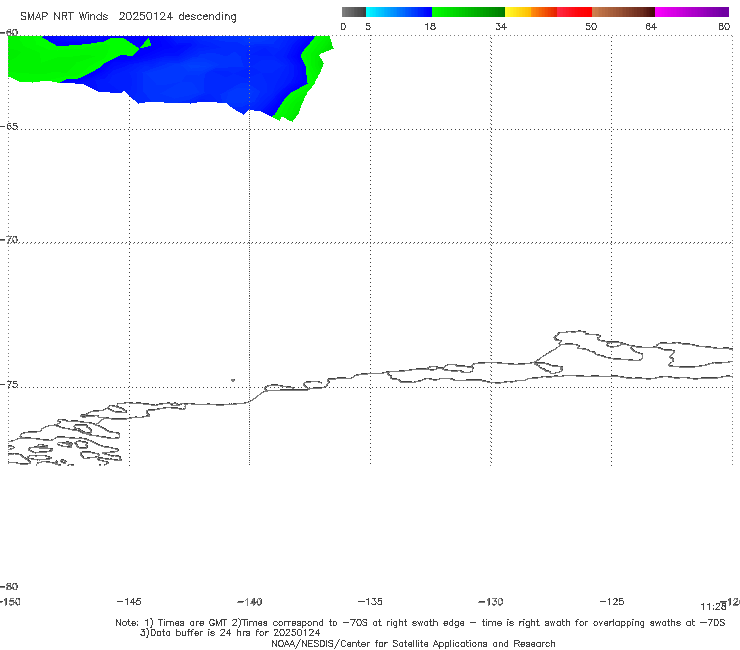
Task: Click the red segment of the colorbar
Action: coord(574,12)
